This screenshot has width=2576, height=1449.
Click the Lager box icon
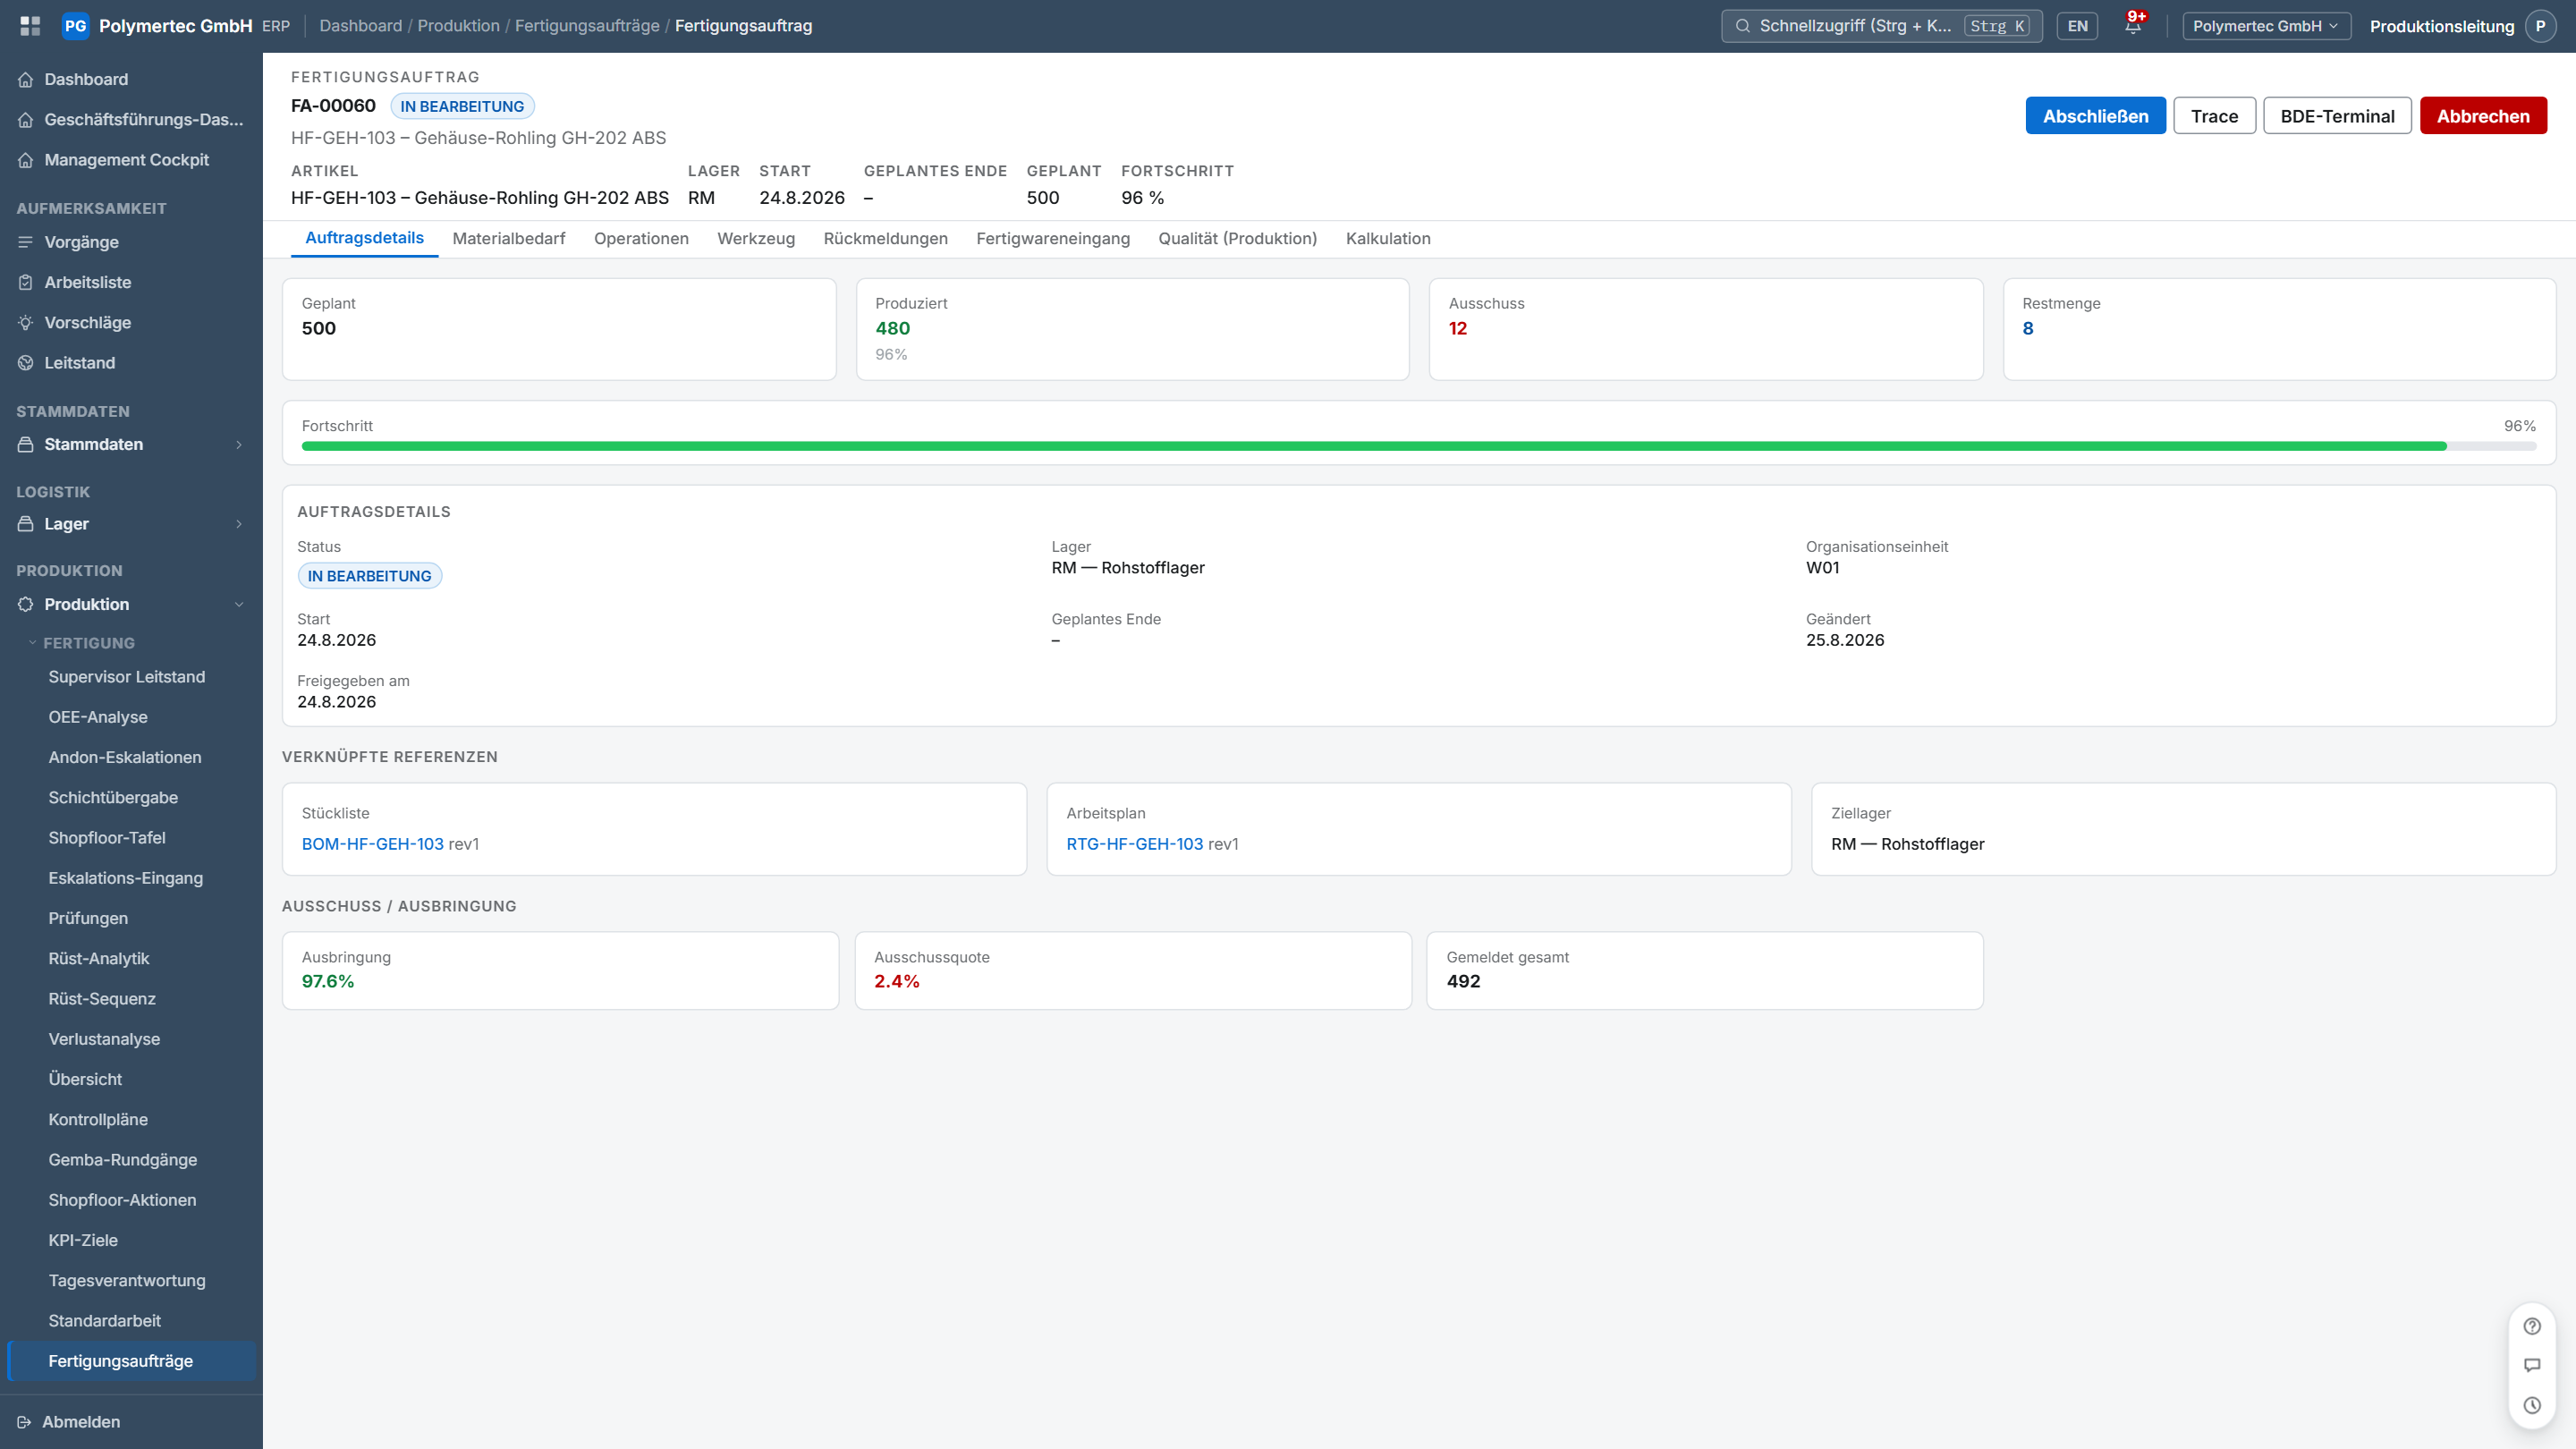pyautogui.click(x=26, y=524)
